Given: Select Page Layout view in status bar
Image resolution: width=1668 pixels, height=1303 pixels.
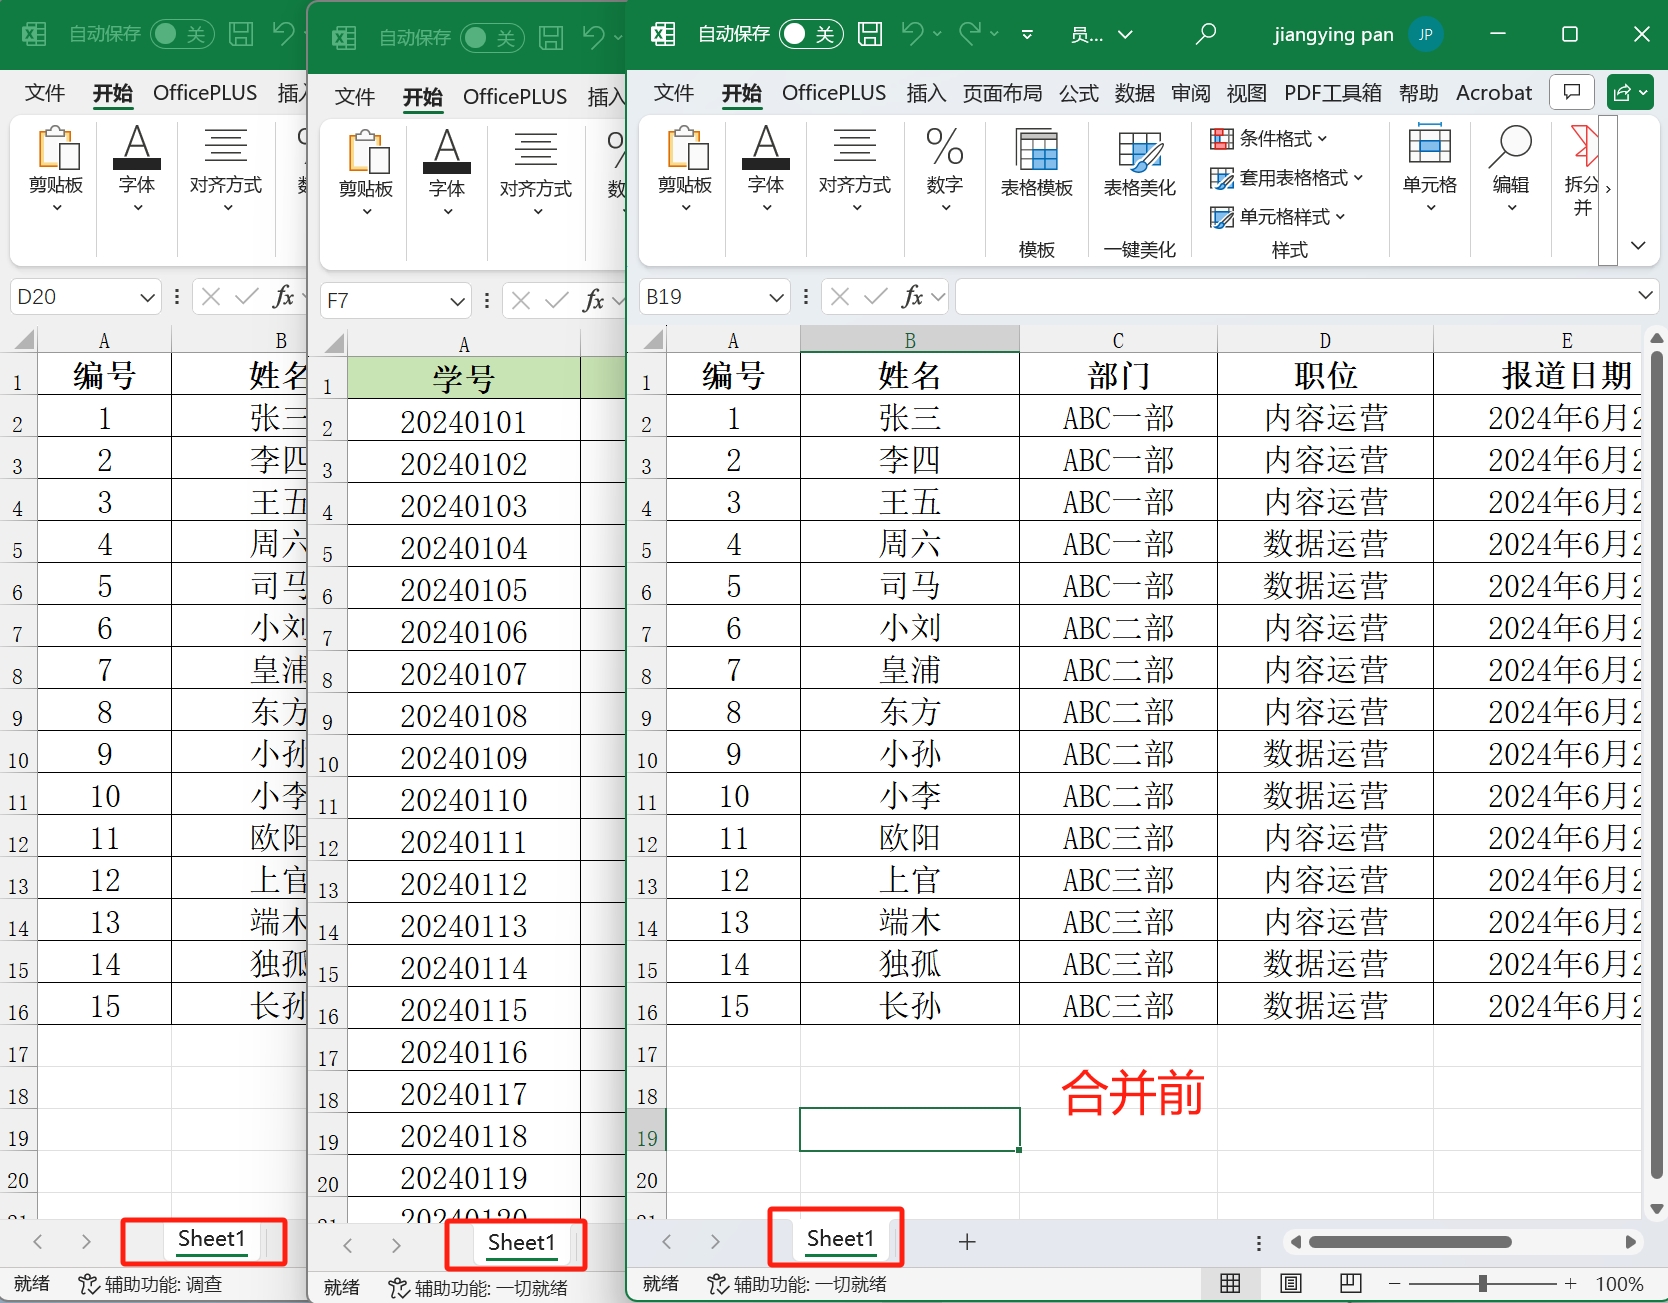Looking at the screenshot, I should [1291, 1283].
